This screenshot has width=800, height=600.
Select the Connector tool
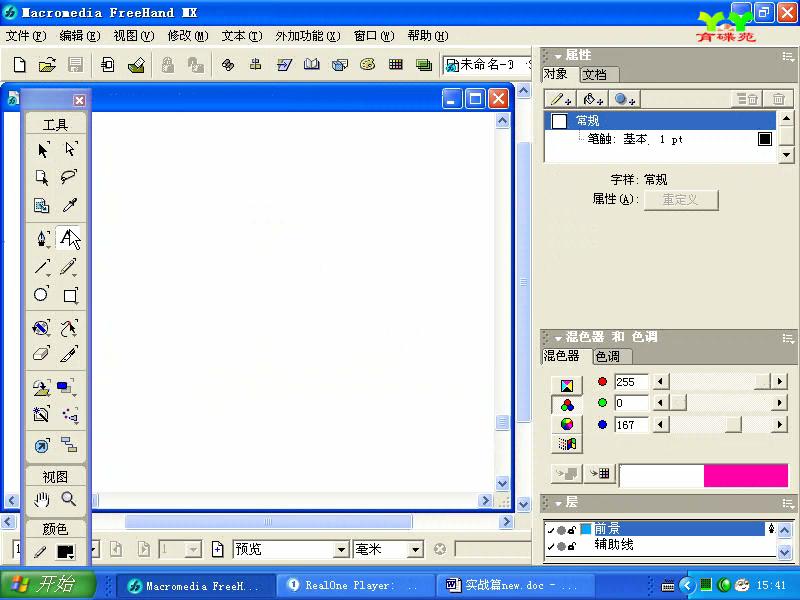coord(69,445)
